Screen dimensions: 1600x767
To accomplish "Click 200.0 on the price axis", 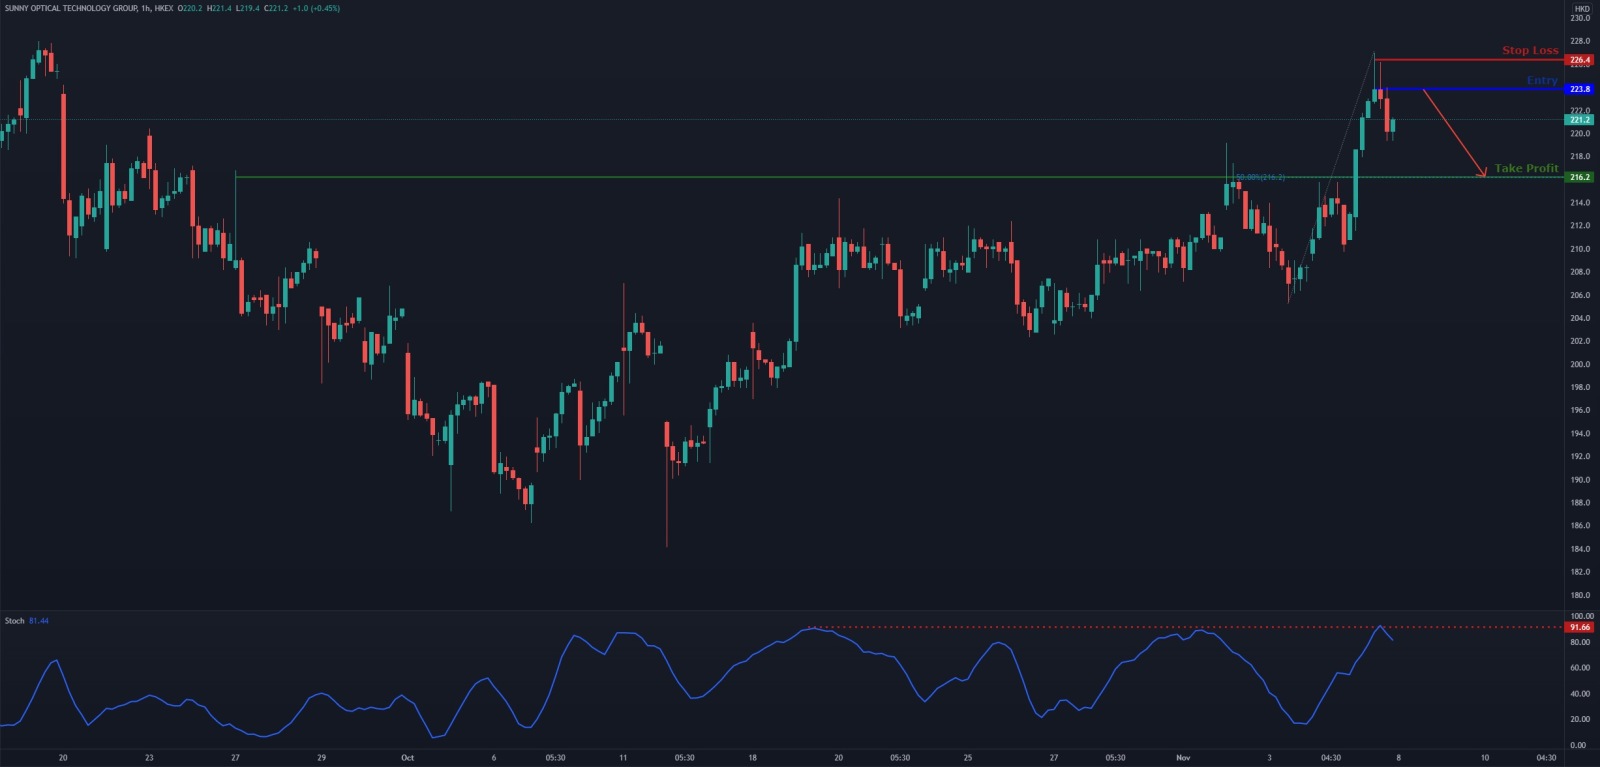I will click(1580, 364).
